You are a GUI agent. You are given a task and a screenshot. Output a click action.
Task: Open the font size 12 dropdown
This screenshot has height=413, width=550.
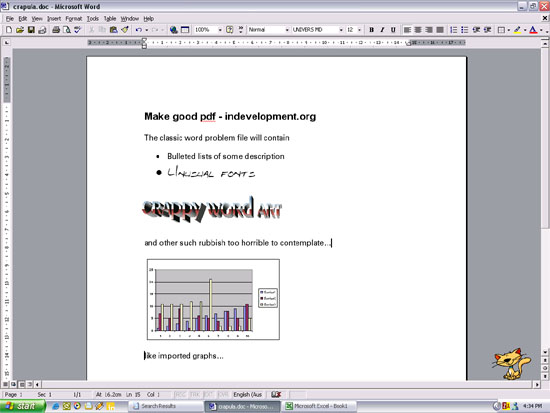[x=359, y=30]
